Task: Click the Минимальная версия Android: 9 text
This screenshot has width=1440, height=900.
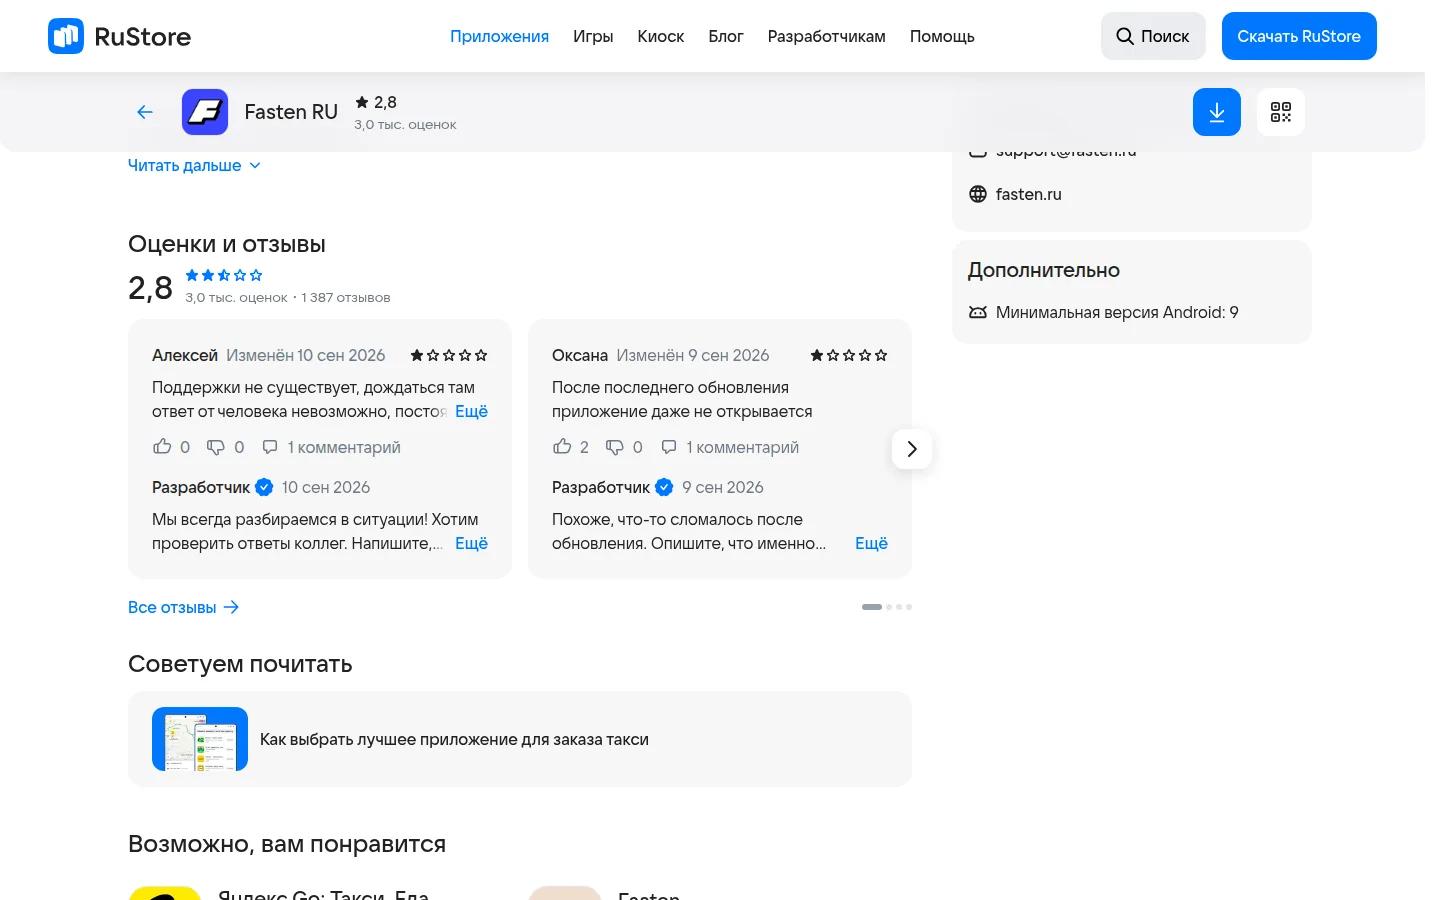Action: (1117, 312)
